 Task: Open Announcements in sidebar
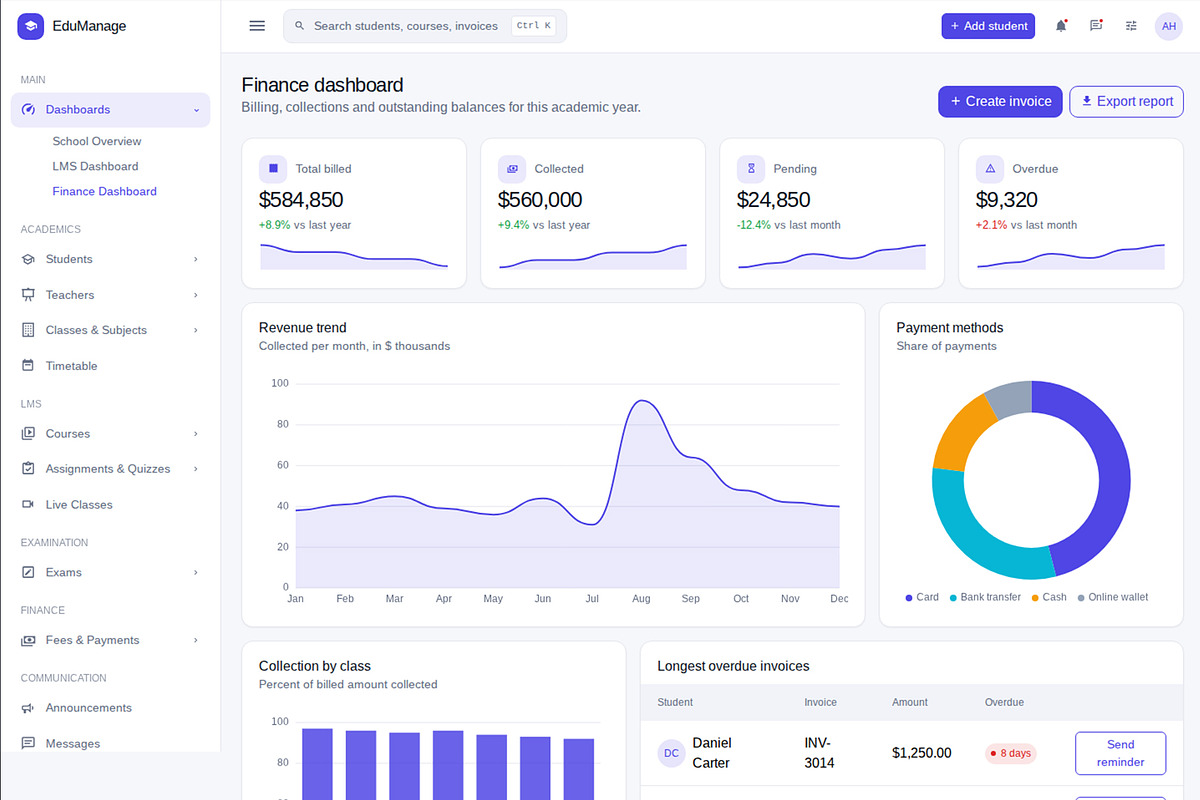[x=110, y=708]
